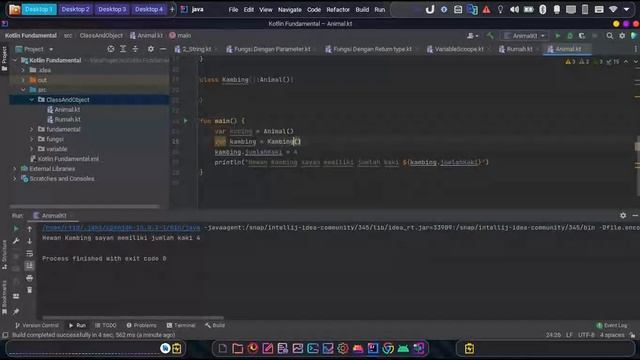
Task: Open the Event Log
Action: click(611, 325)
